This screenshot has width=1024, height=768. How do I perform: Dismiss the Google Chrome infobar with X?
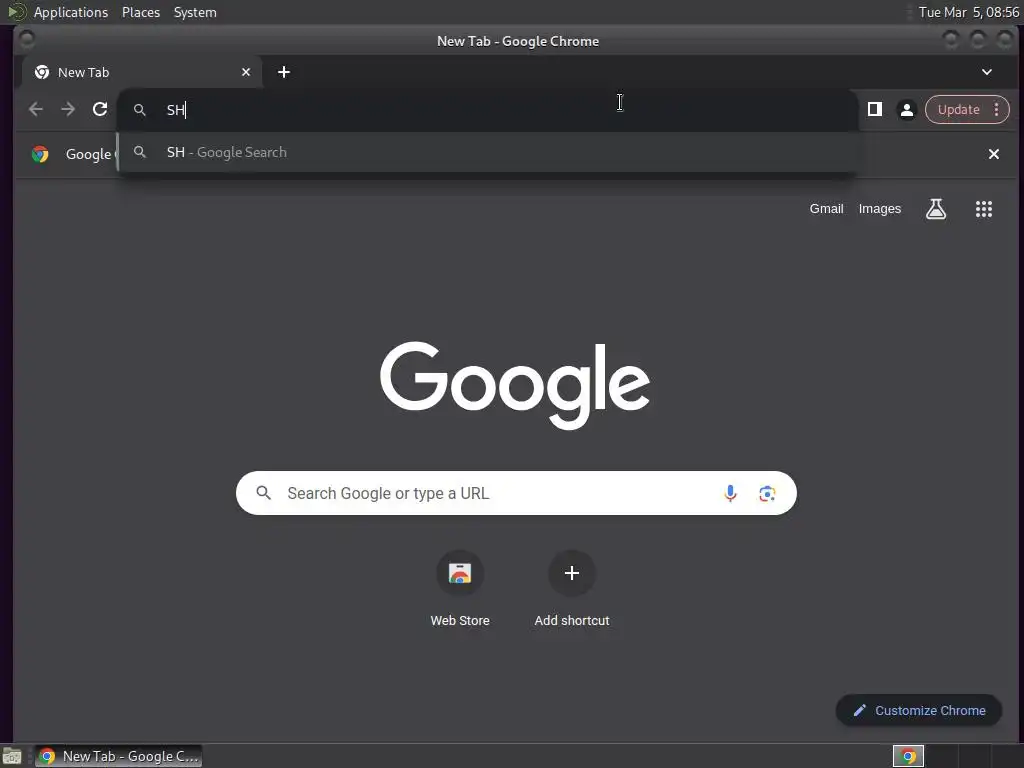click(993, 154)
